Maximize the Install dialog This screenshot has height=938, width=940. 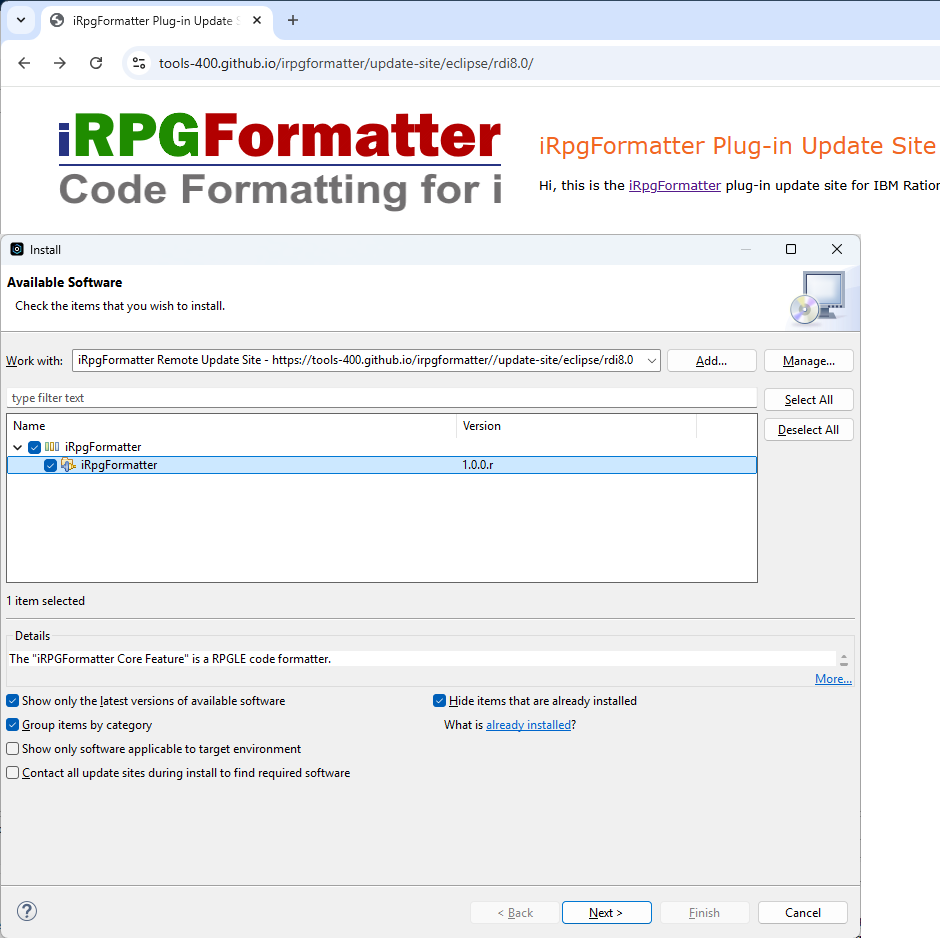coord(791,249)
